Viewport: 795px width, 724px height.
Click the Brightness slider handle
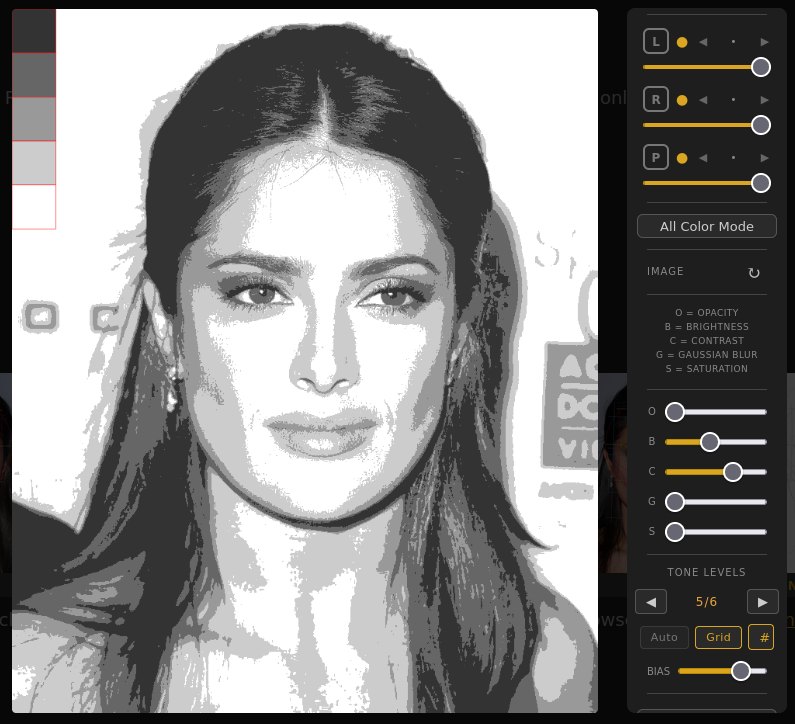coord(709,442)
